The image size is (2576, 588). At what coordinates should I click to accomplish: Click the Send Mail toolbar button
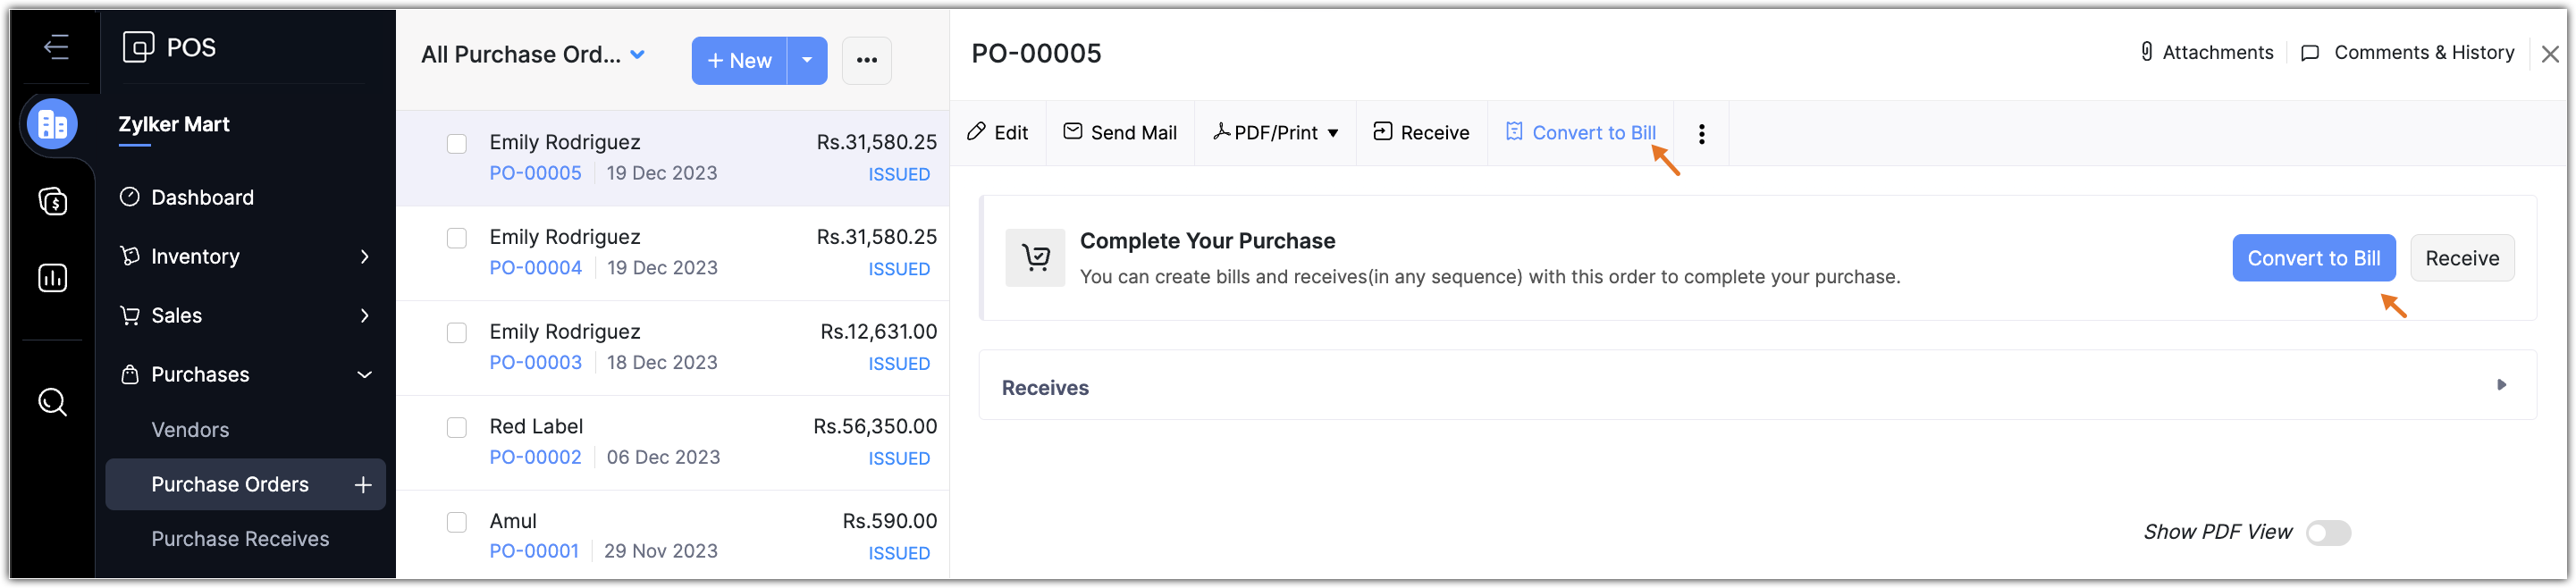1119,133
